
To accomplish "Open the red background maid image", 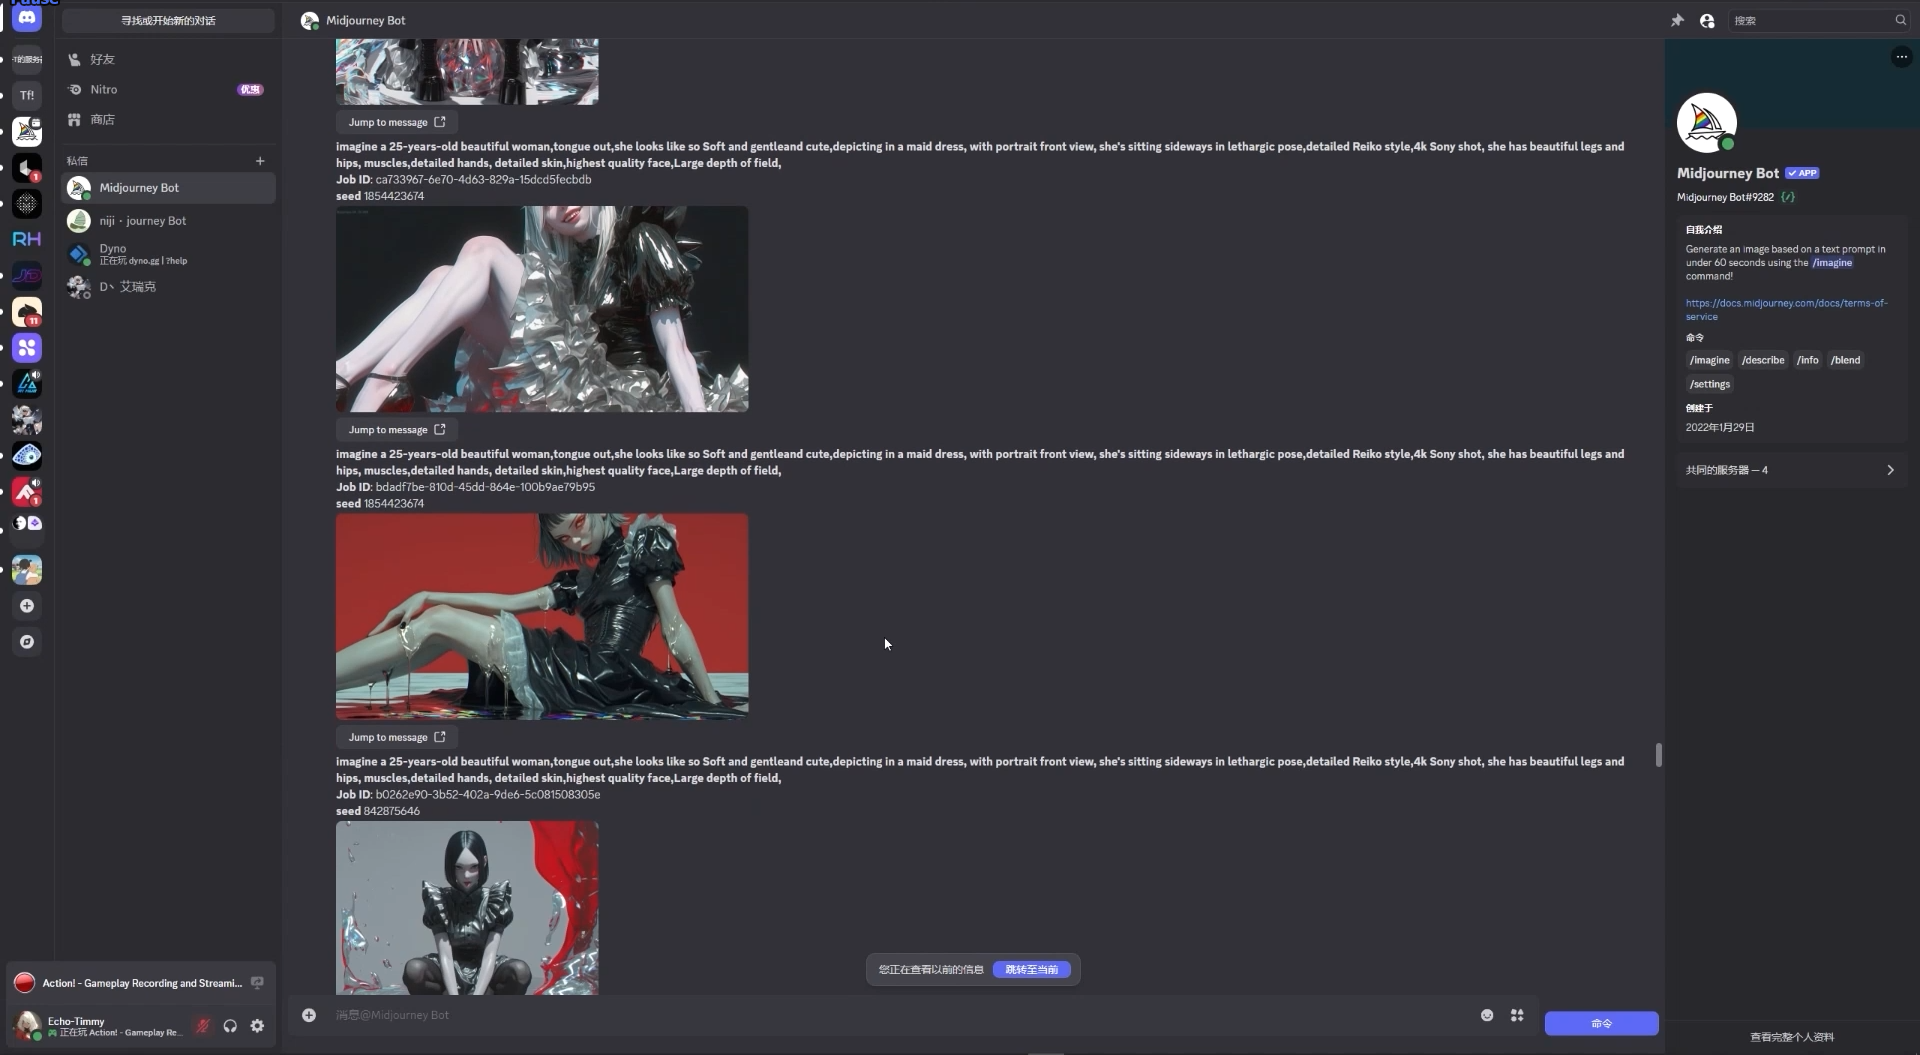I will (542, 617).
